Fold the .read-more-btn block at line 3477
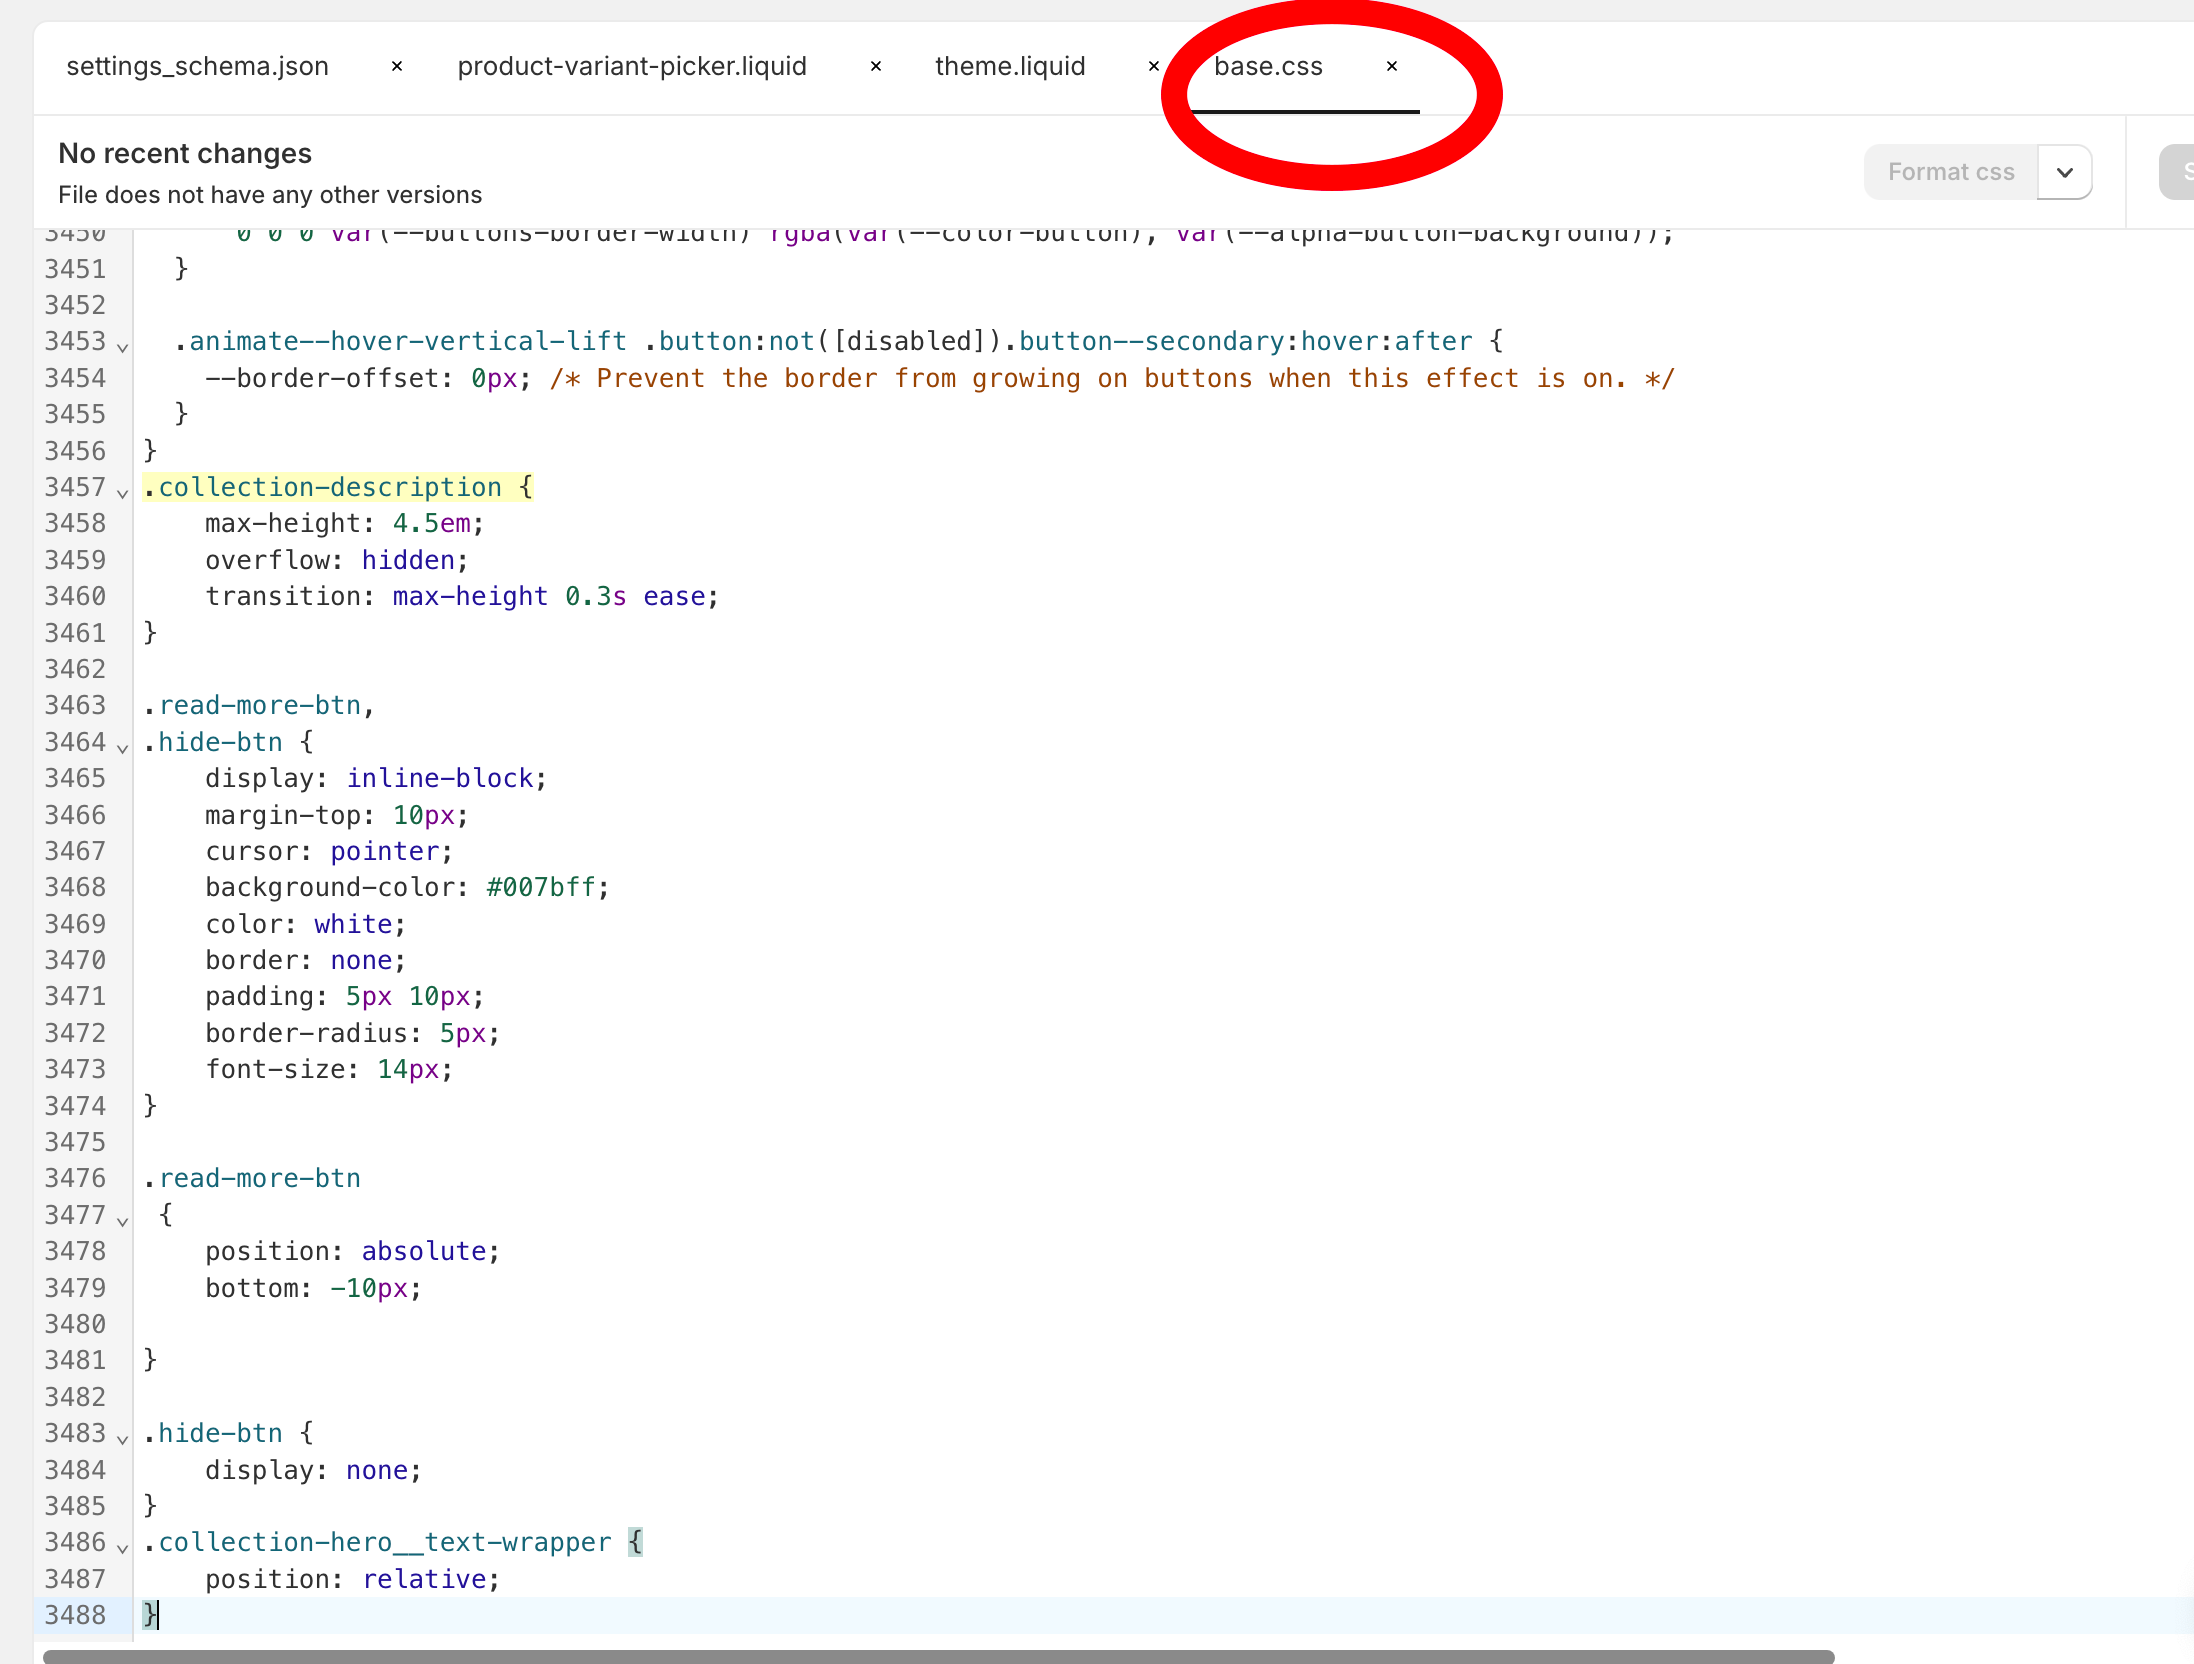Viewport: 2194px width, 1664px height. pos(123,1221)
